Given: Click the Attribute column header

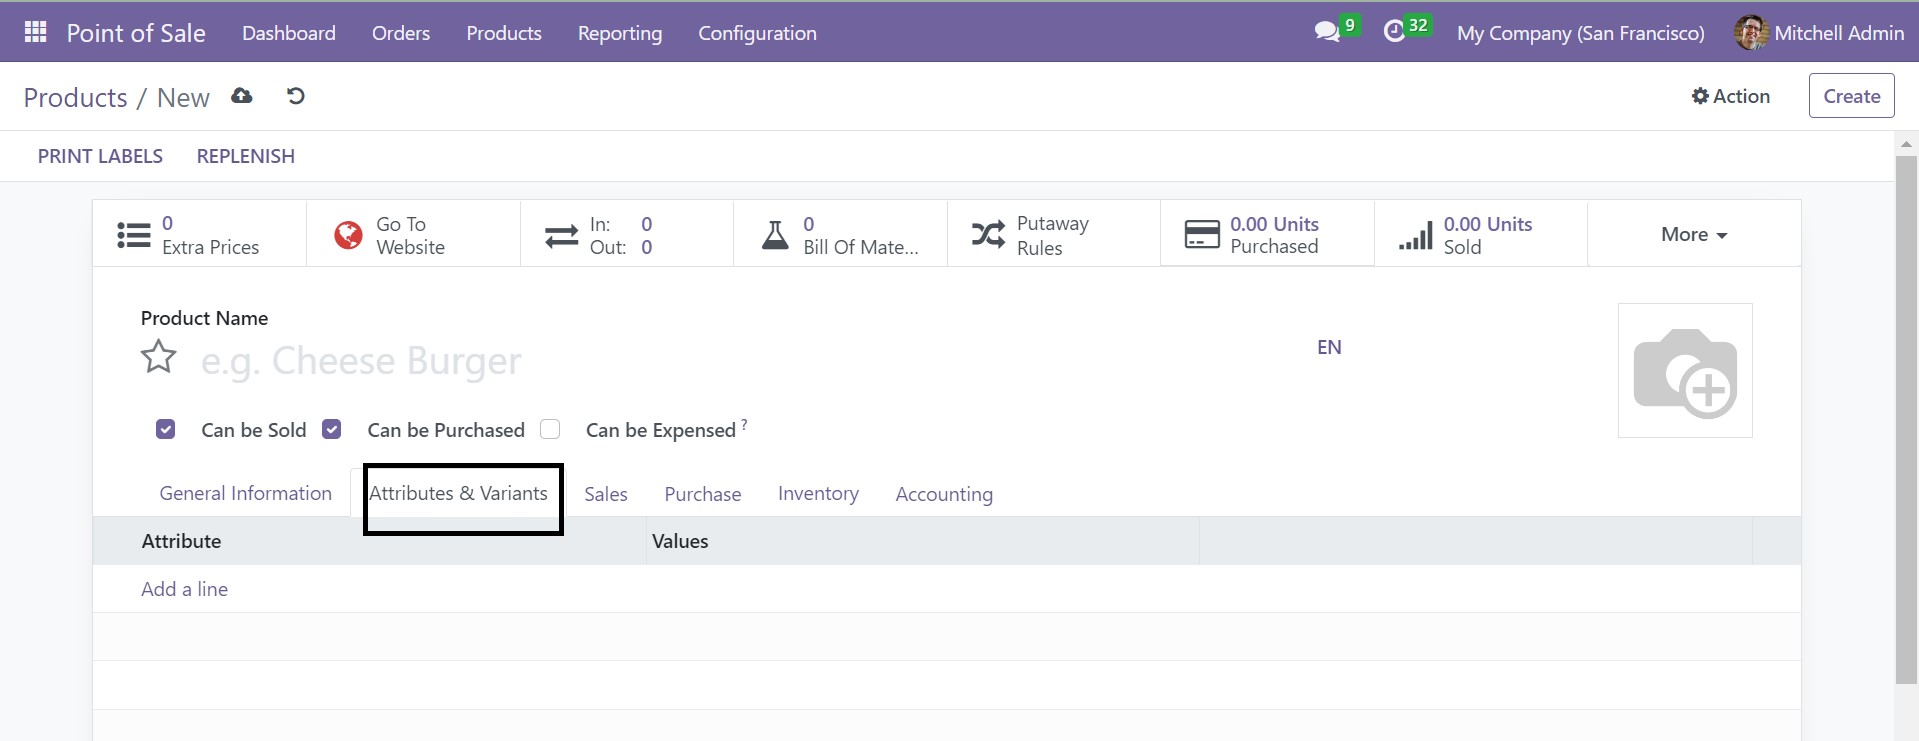Looking at the screenshot, I should (x=181, y=541).
